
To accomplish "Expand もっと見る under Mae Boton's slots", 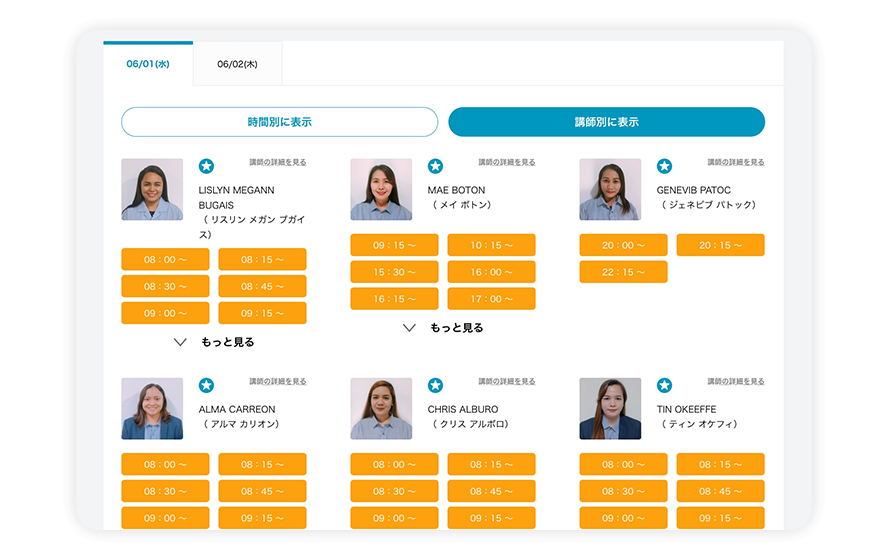I will point(444,328).
